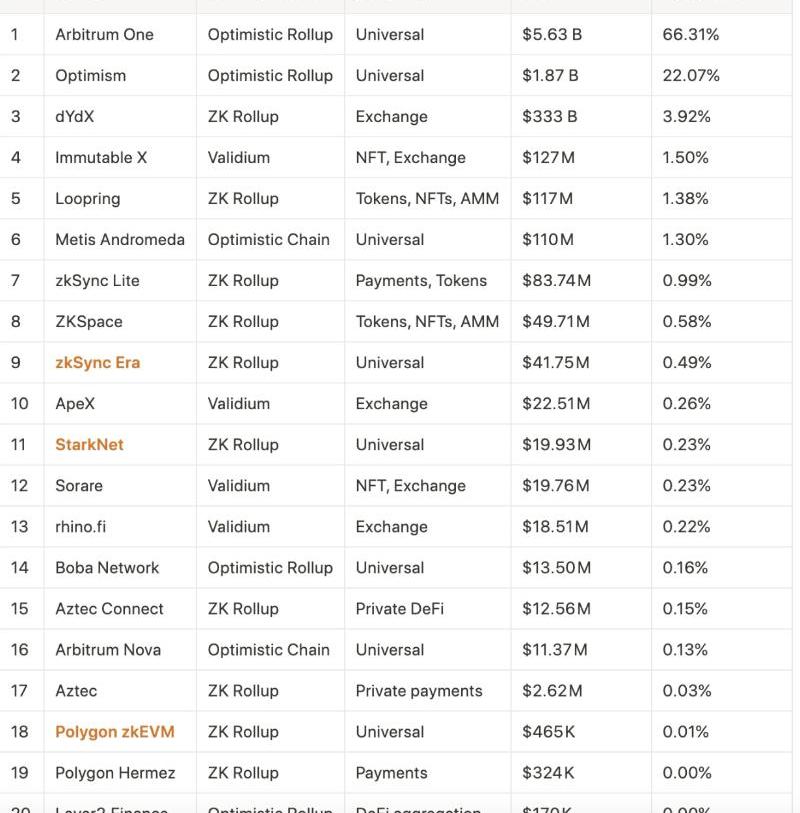This screenshot has width=800, height=813.
Task: Click the Private DeFi purpose cell
Action: (399, 608)
